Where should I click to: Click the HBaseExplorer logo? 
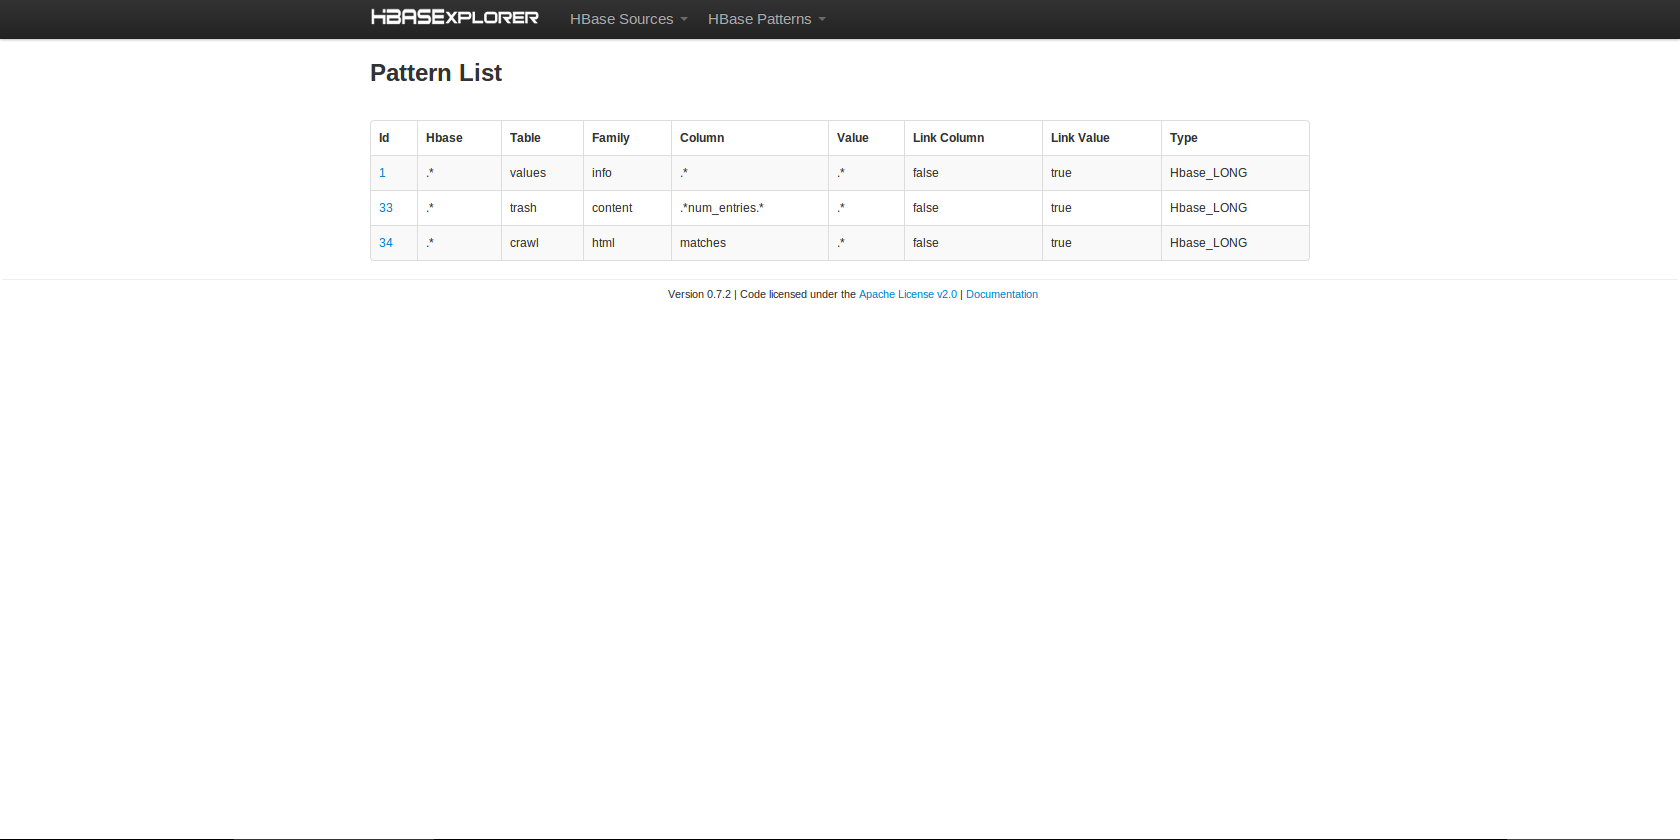tap(455, 18)
